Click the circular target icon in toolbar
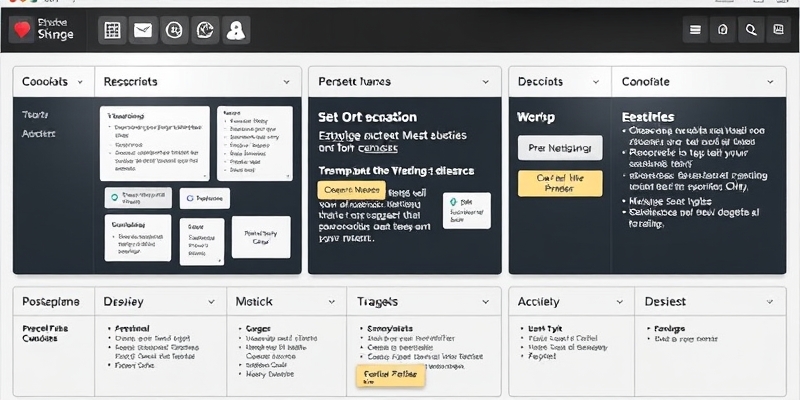Image resolution: width=800 pixels, height=400 pixels. 174,31
